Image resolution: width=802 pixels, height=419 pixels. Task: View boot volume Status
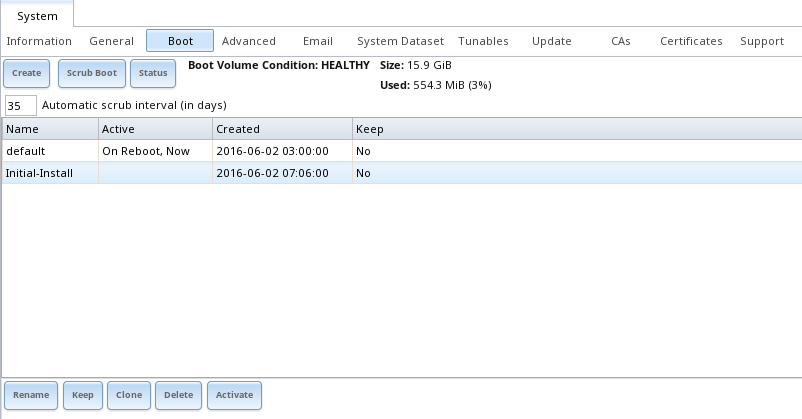click(153, 73)
